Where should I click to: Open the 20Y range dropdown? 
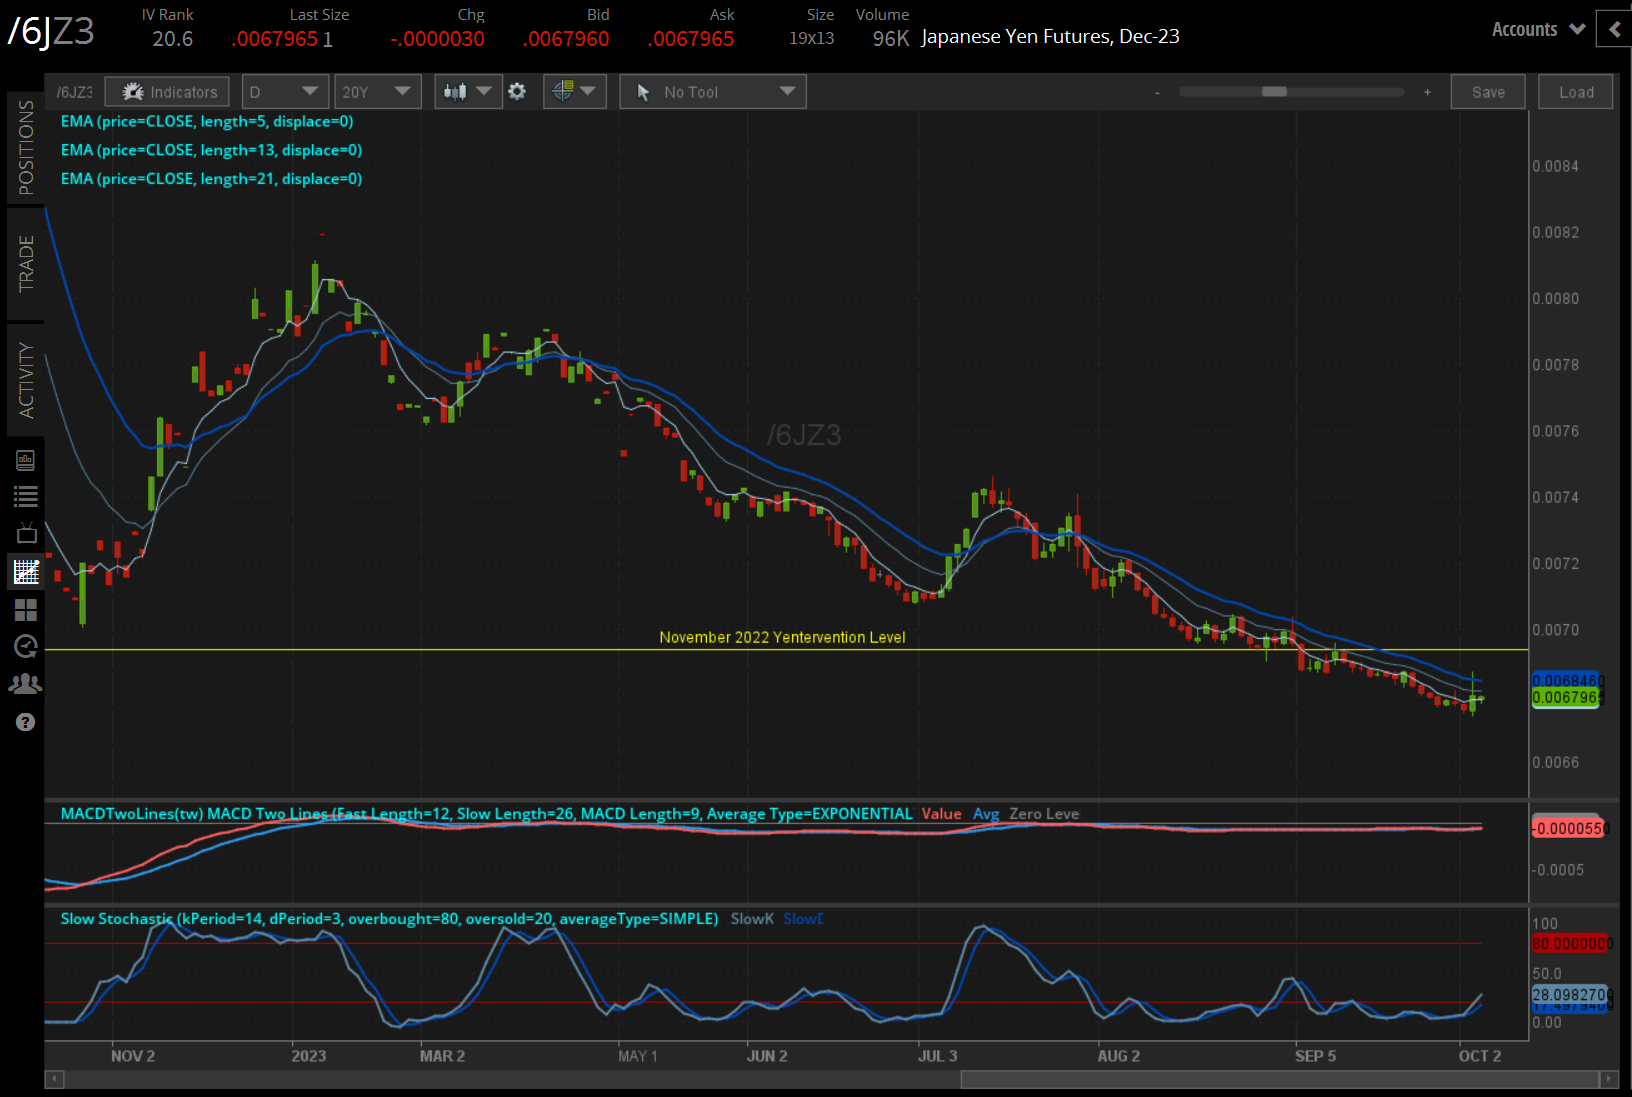(x=377, y=92)
